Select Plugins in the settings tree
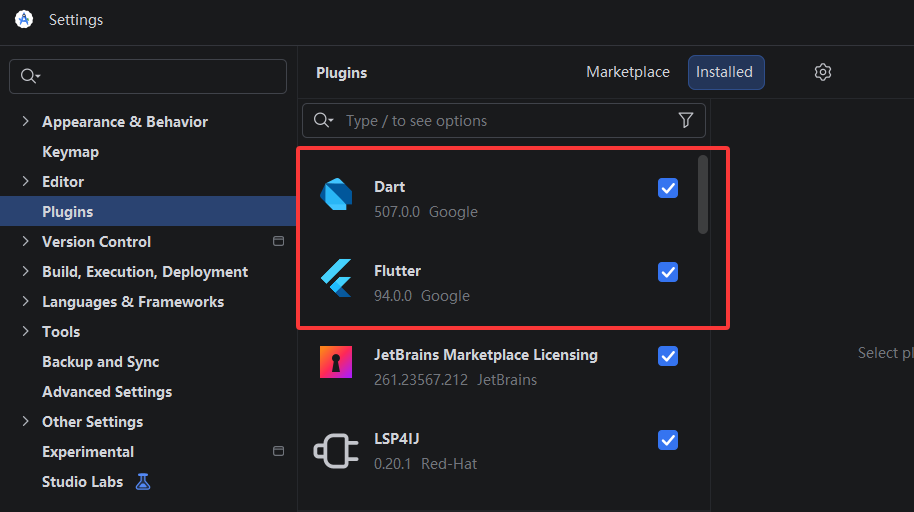Viewport: 914px width, 512px height. (x=148, y=211)
